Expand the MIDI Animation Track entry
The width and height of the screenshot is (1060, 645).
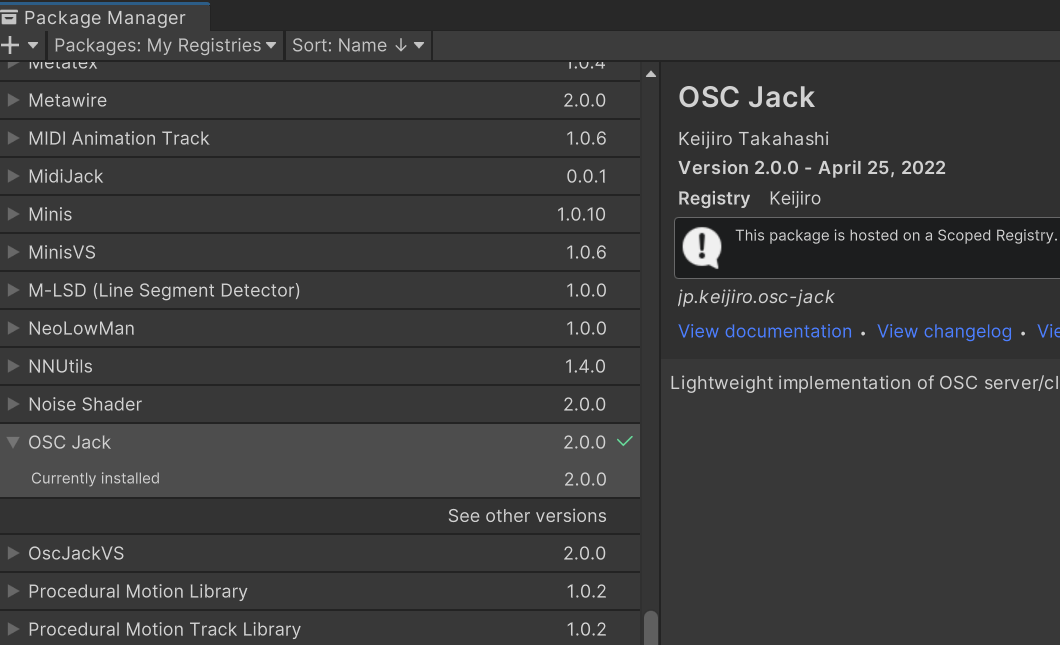[x=13, y=138]
